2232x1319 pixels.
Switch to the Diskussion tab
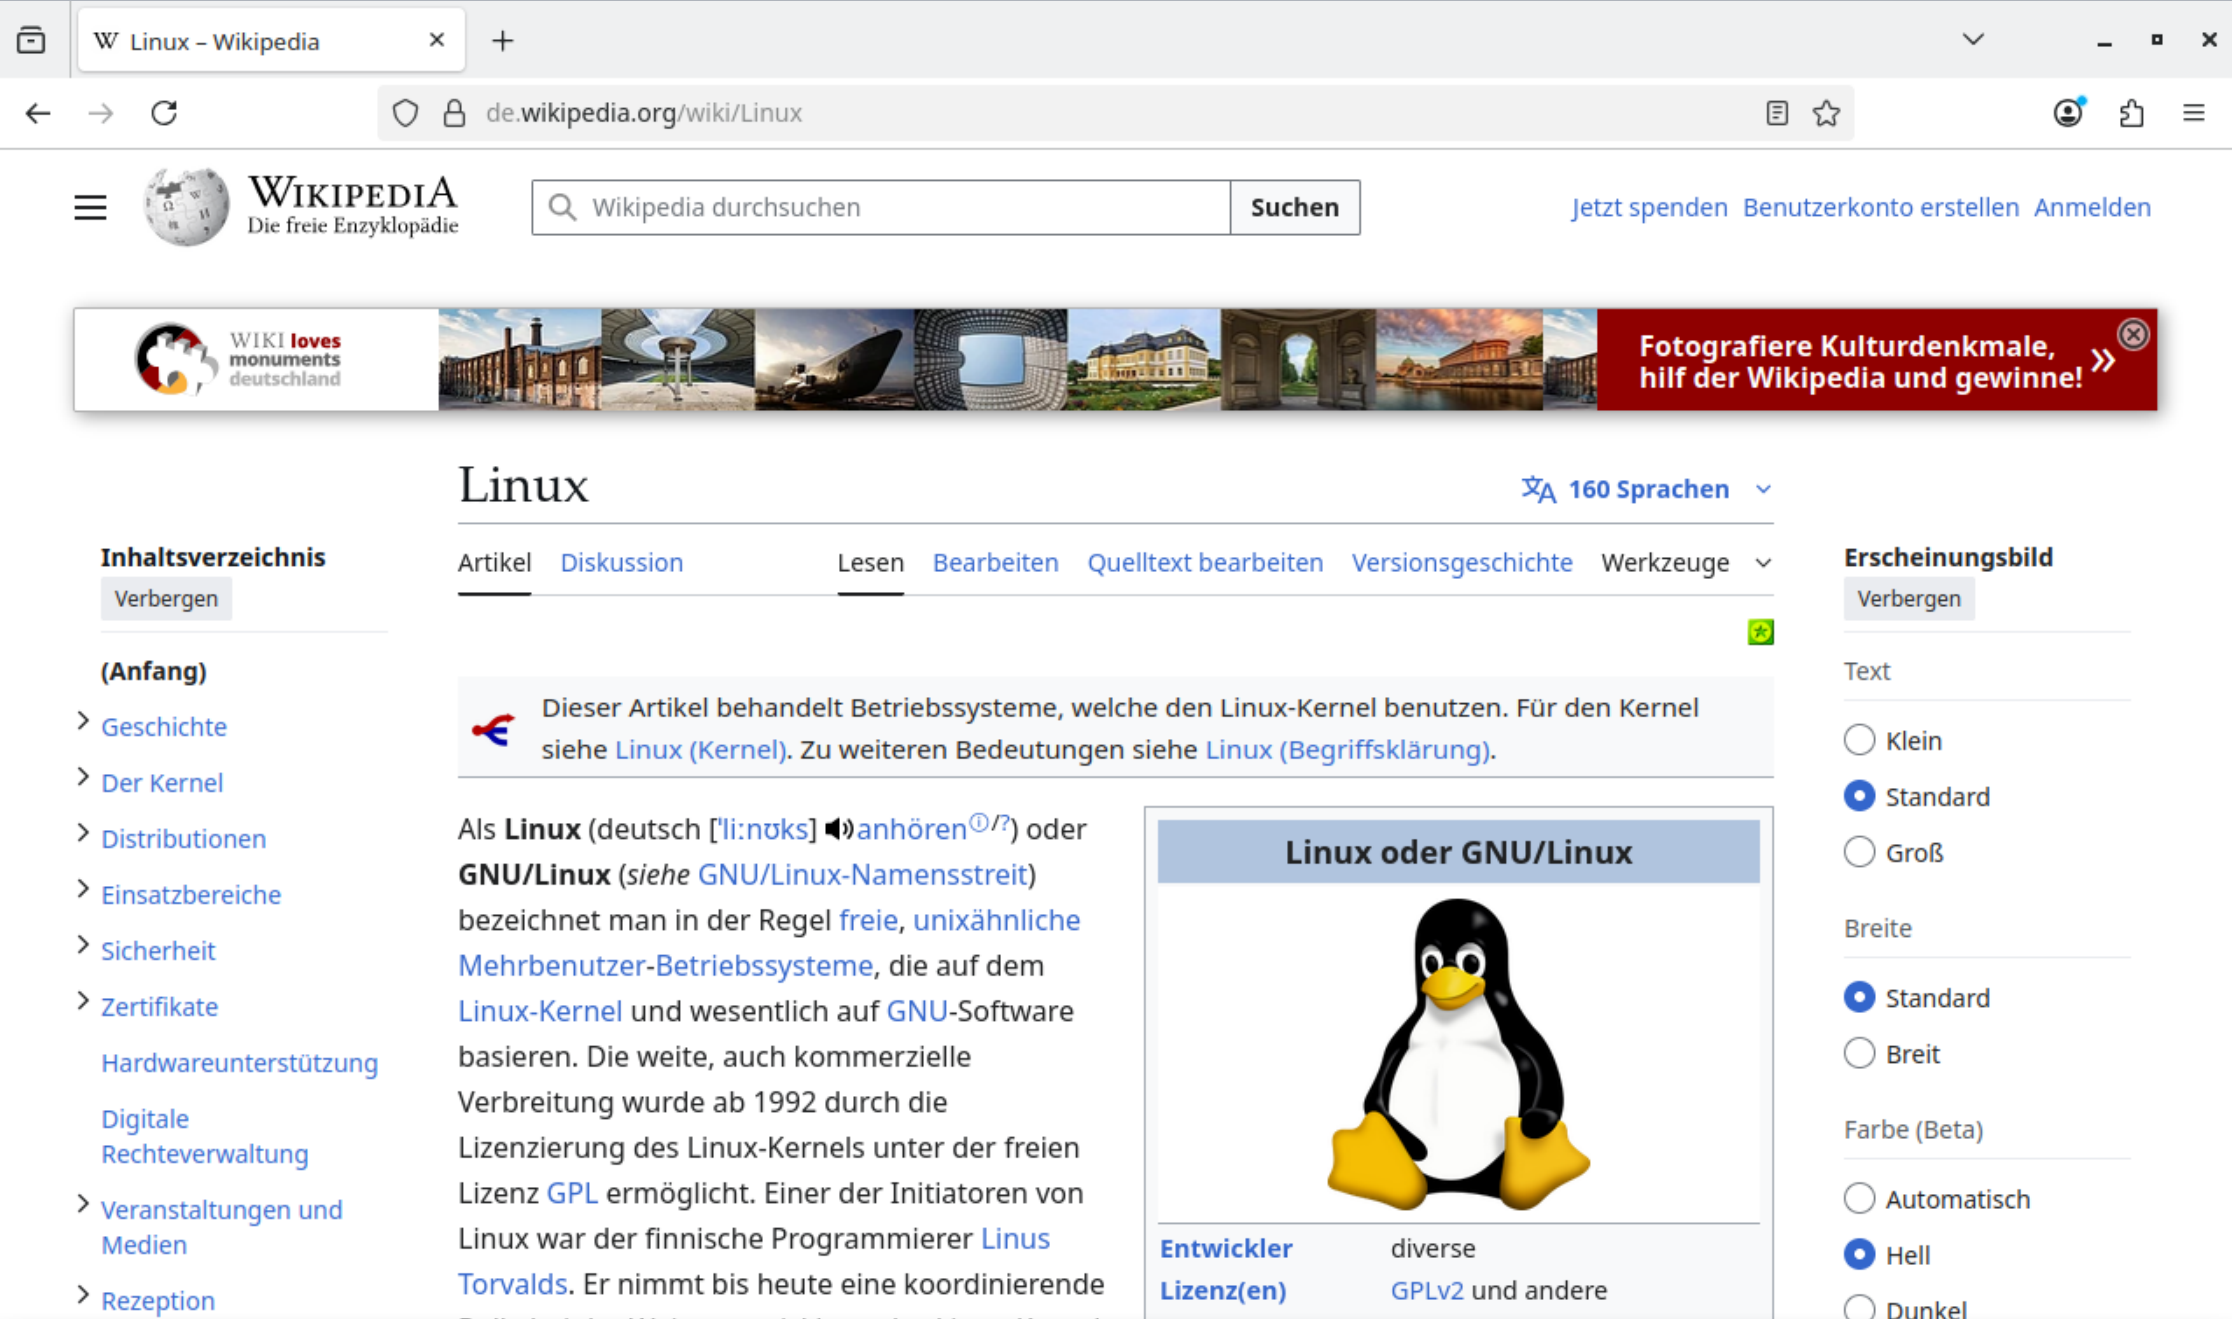pos(621,562)
